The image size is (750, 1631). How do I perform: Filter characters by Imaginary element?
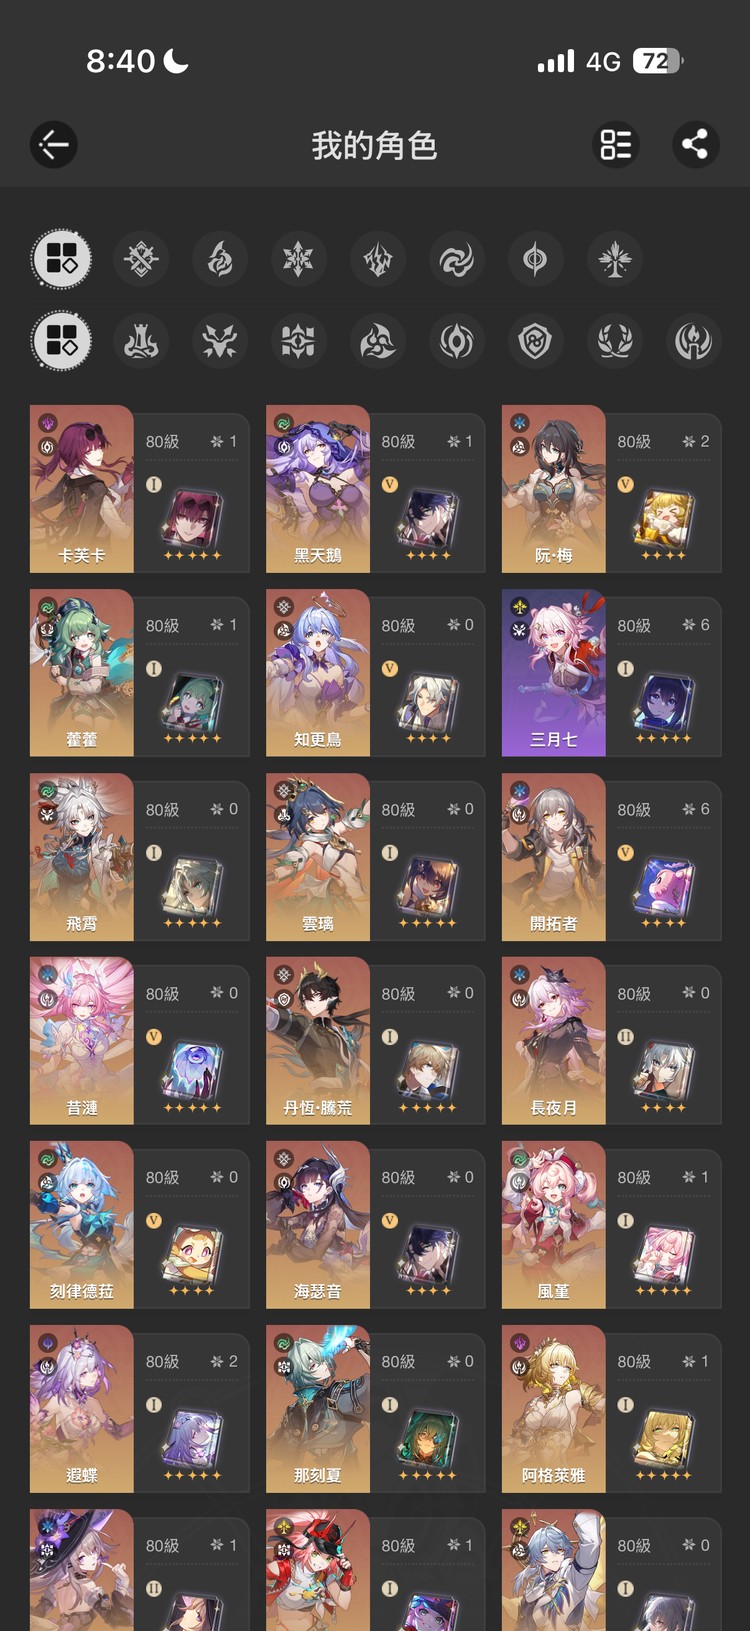(614, 260)
